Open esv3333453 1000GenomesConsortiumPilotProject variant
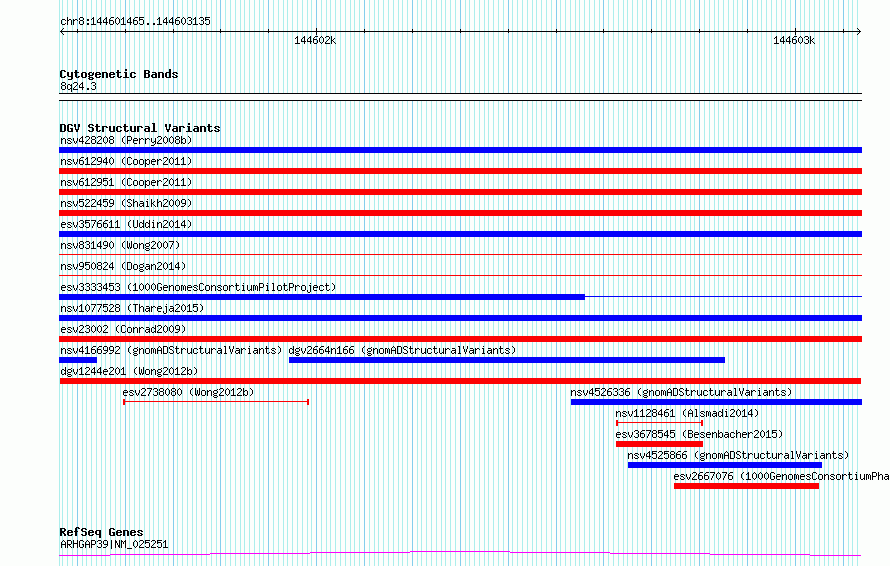Screen dimensions: 890x566 pyautogui.click(x=198, y=287)
